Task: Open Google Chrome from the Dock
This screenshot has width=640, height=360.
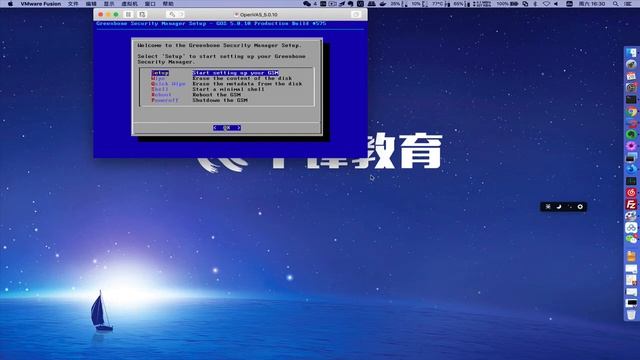Action: click(x=631, y=111)
